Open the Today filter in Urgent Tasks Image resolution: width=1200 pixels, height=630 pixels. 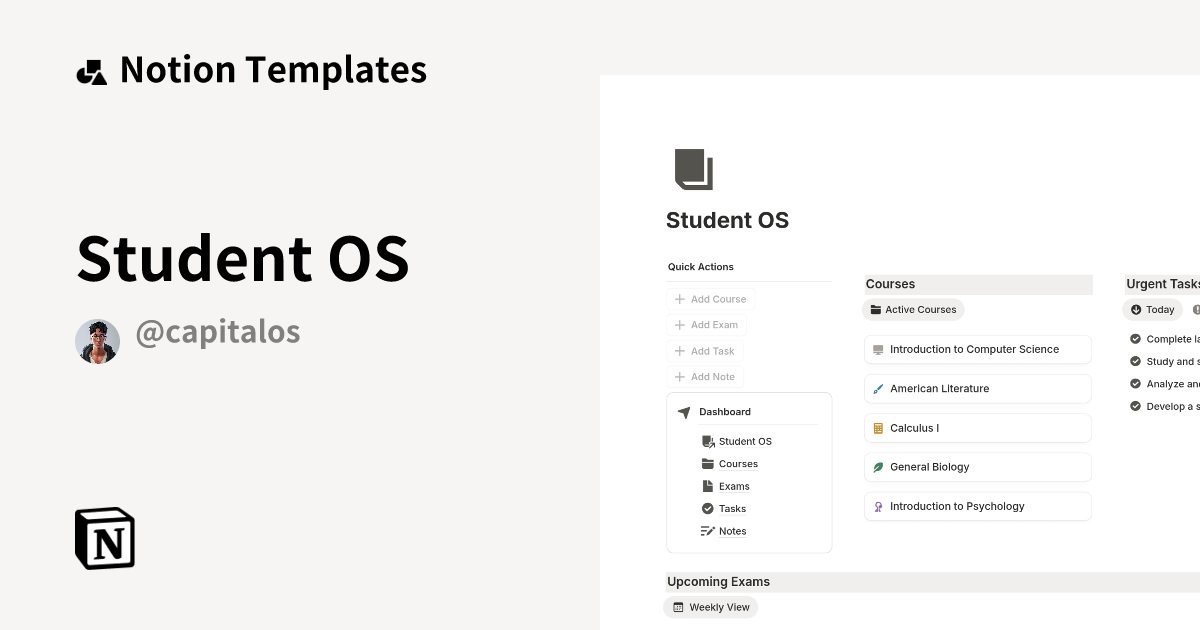(x=1152, y=309)
